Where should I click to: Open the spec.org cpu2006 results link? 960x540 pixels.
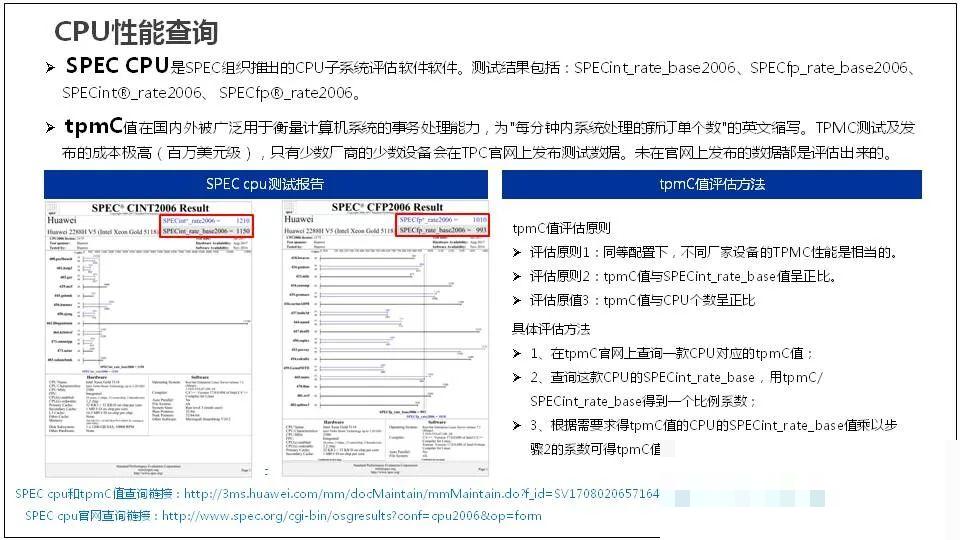tap(351, 516)
